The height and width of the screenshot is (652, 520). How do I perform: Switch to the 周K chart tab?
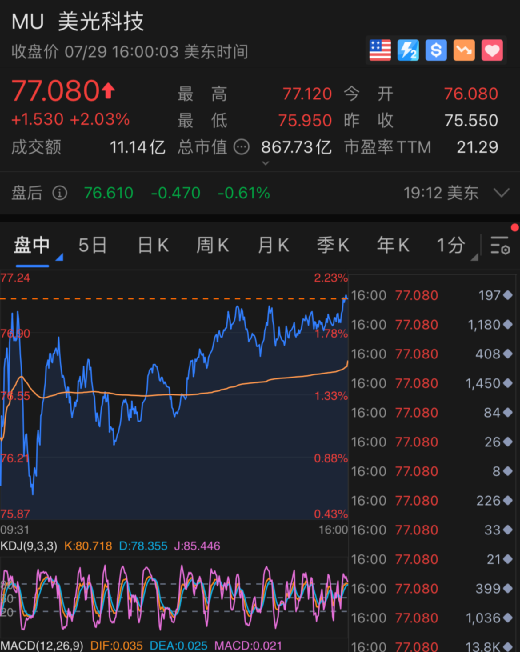click(213, 245)
